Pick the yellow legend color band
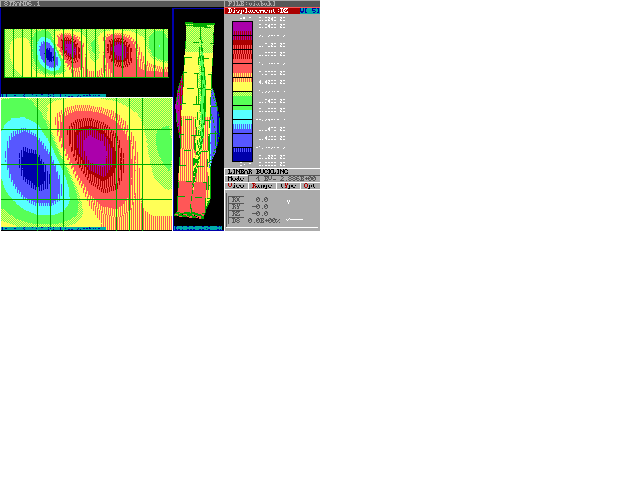The image size is (640, 480). click(x=242, y=85)
